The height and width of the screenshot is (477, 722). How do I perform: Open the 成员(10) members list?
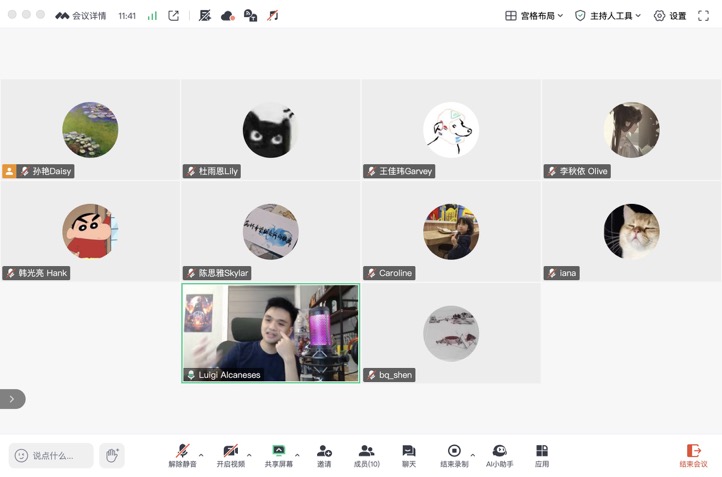click(x=366, y=452)
